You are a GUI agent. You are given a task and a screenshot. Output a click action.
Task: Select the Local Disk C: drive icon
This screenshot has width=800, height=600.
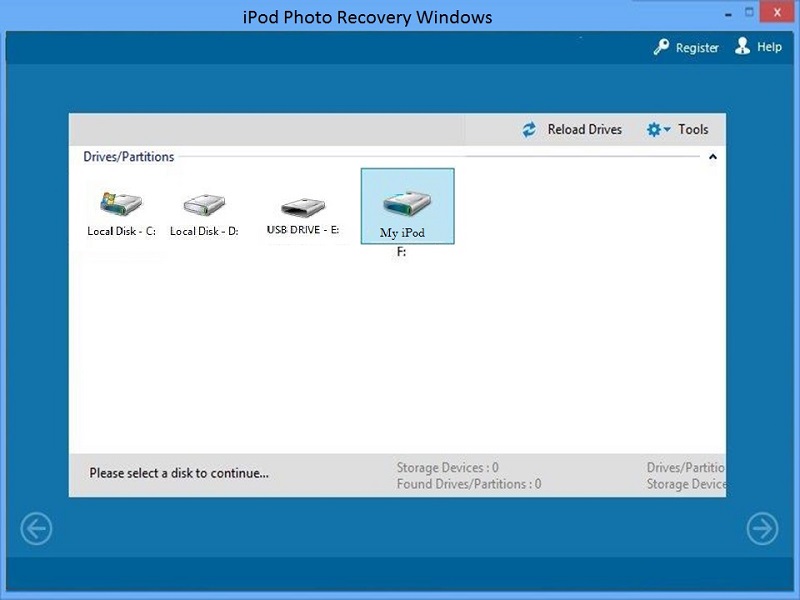point(121,204)
